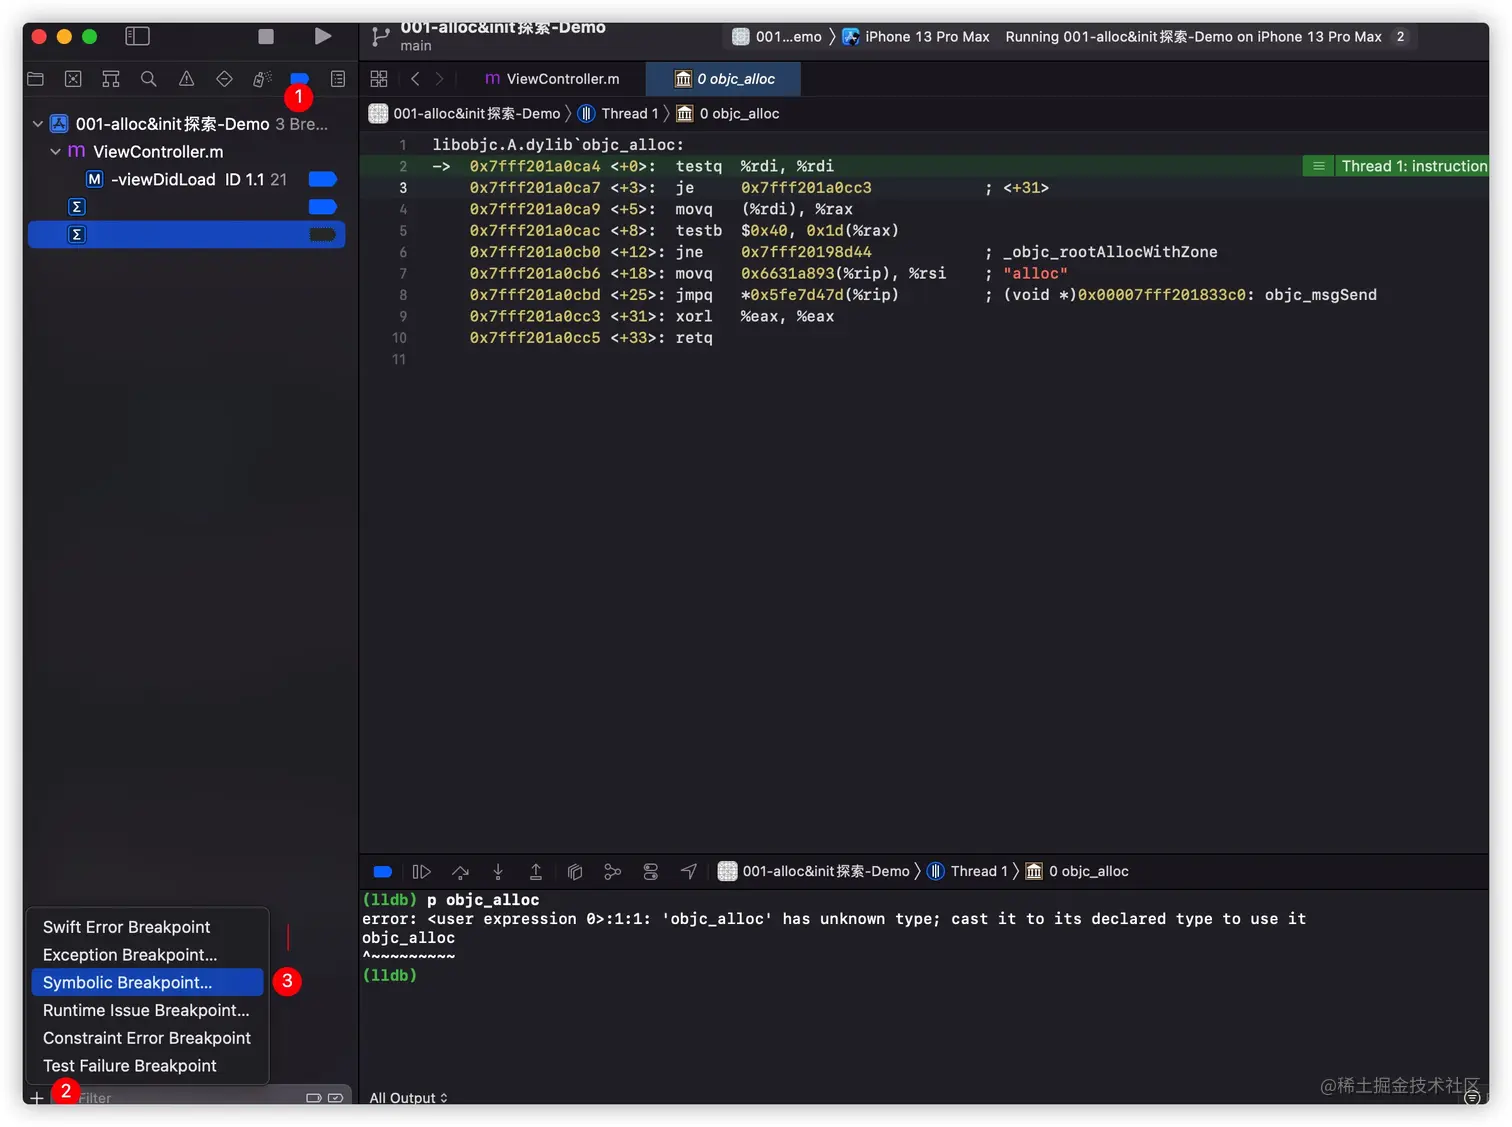Collapse the 001-alloc&init project group

click(x=38, y=124)
